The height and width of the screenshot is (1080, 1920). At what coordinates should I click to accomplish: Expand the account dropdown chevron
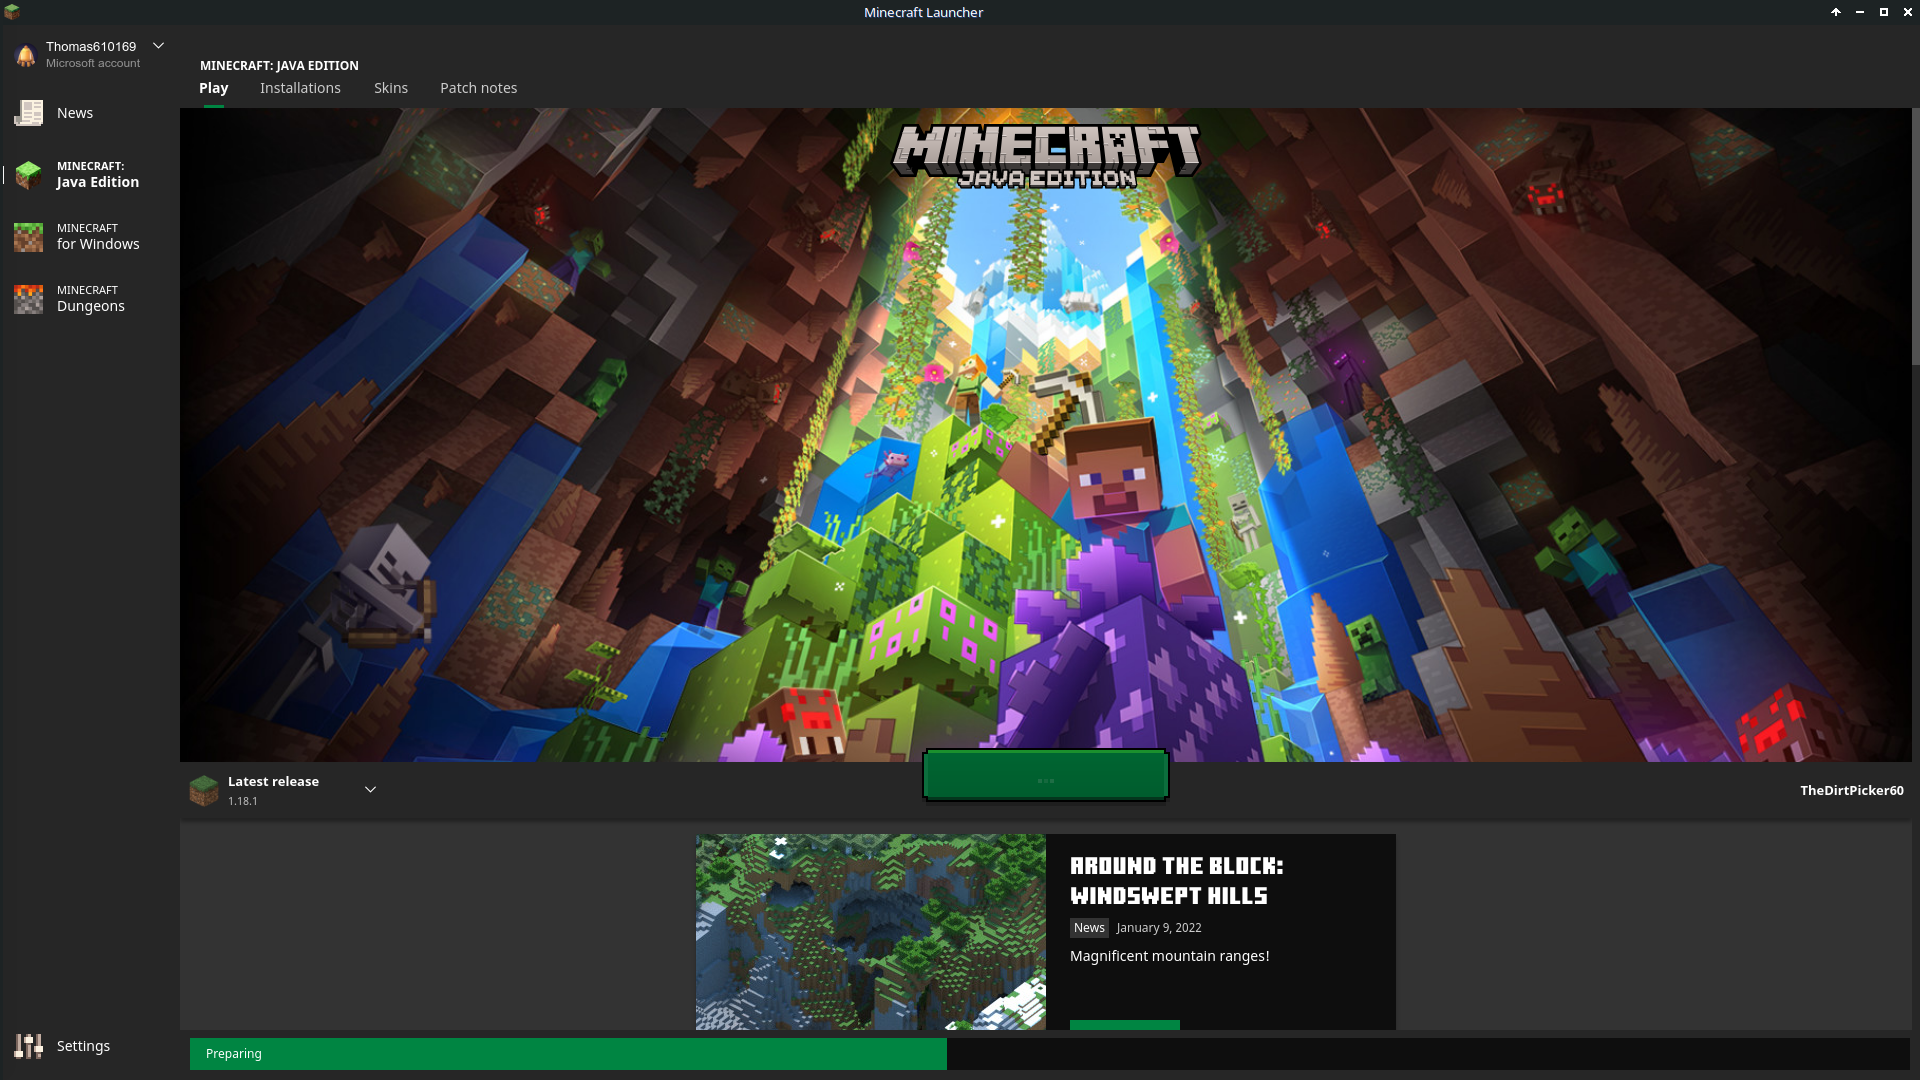[x=158, y=46]
